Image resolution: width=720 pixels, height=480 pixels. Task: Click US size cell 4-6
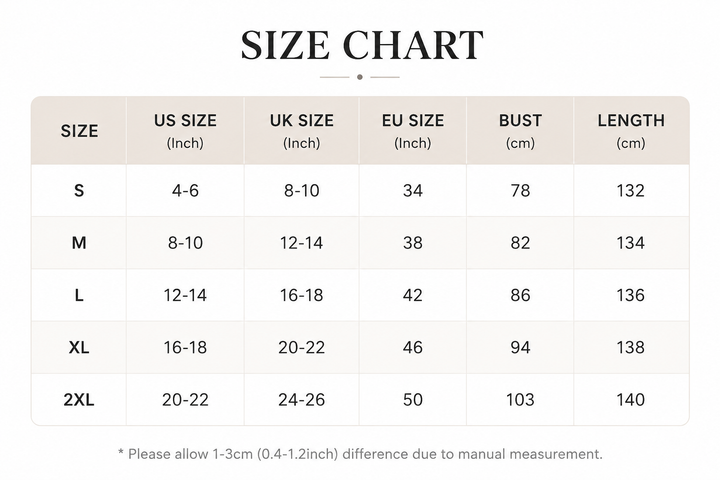click(185, 190)
